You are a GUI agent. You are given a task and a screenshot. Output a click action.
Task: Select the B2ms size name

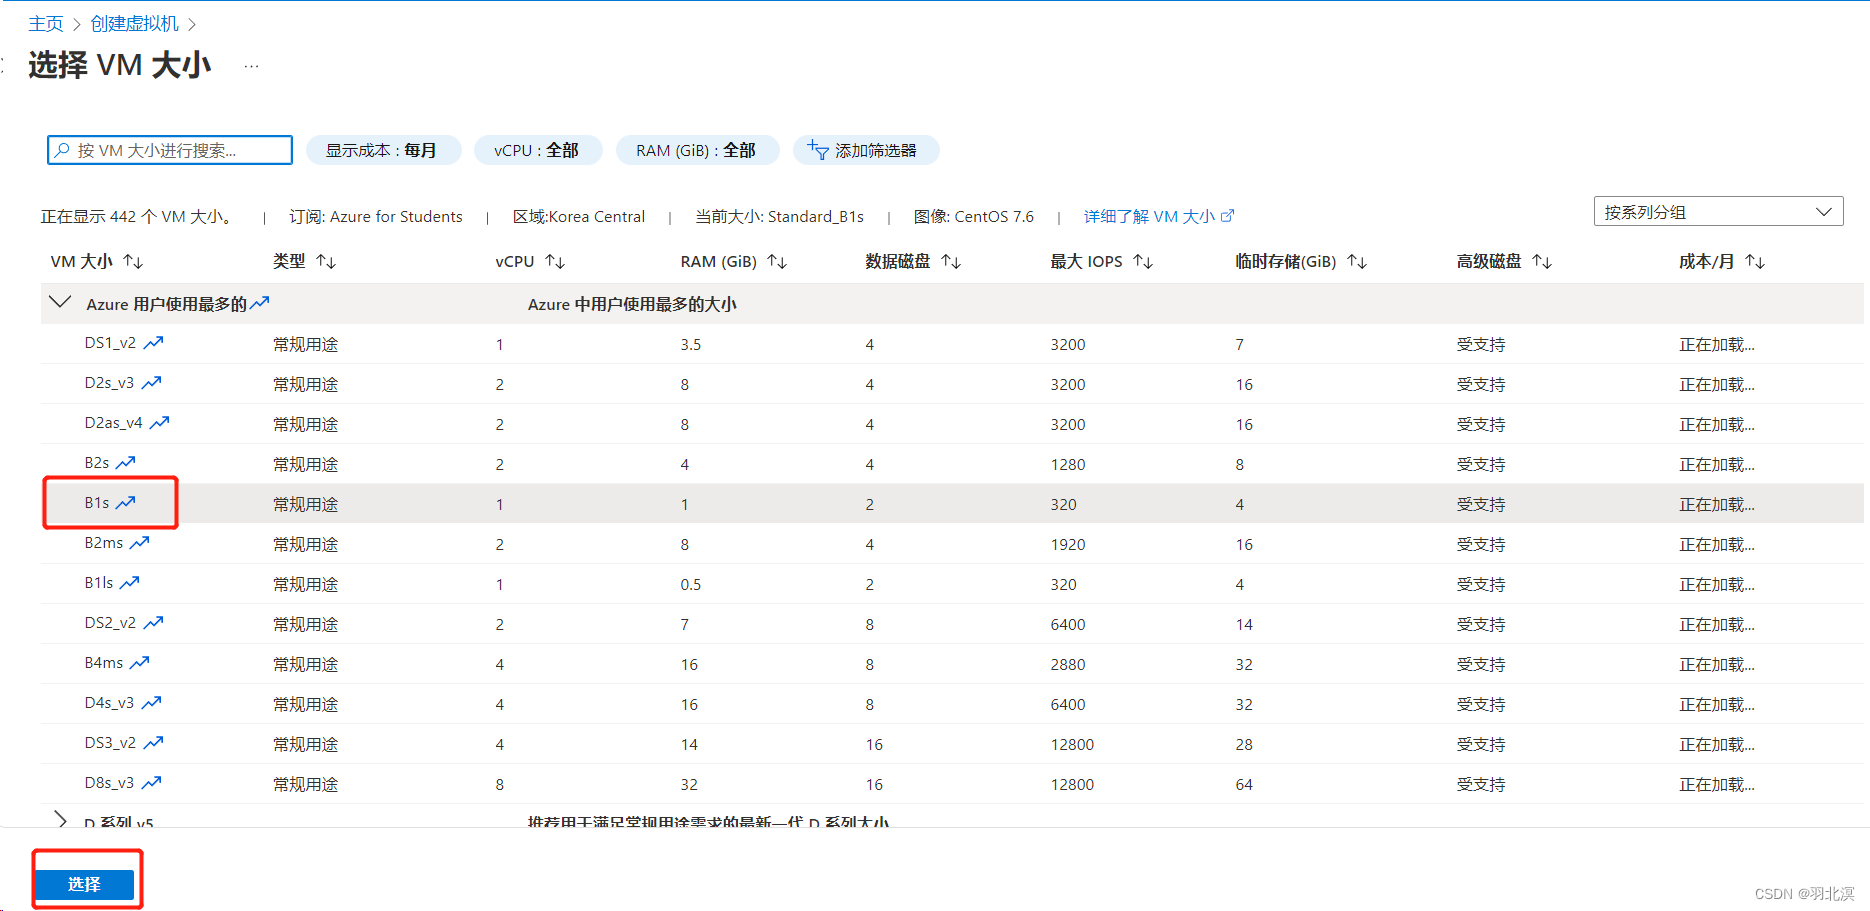point(104,543)
